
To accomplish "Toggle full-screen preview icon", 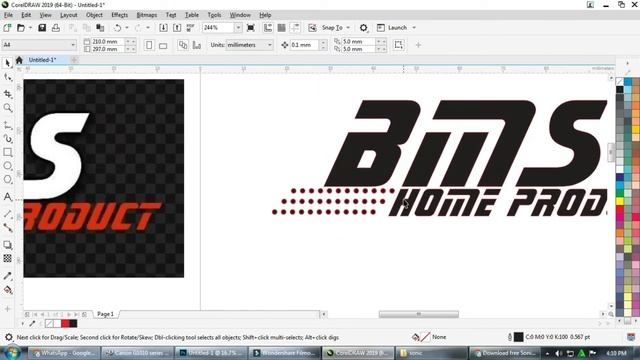I will coord(251,28).
